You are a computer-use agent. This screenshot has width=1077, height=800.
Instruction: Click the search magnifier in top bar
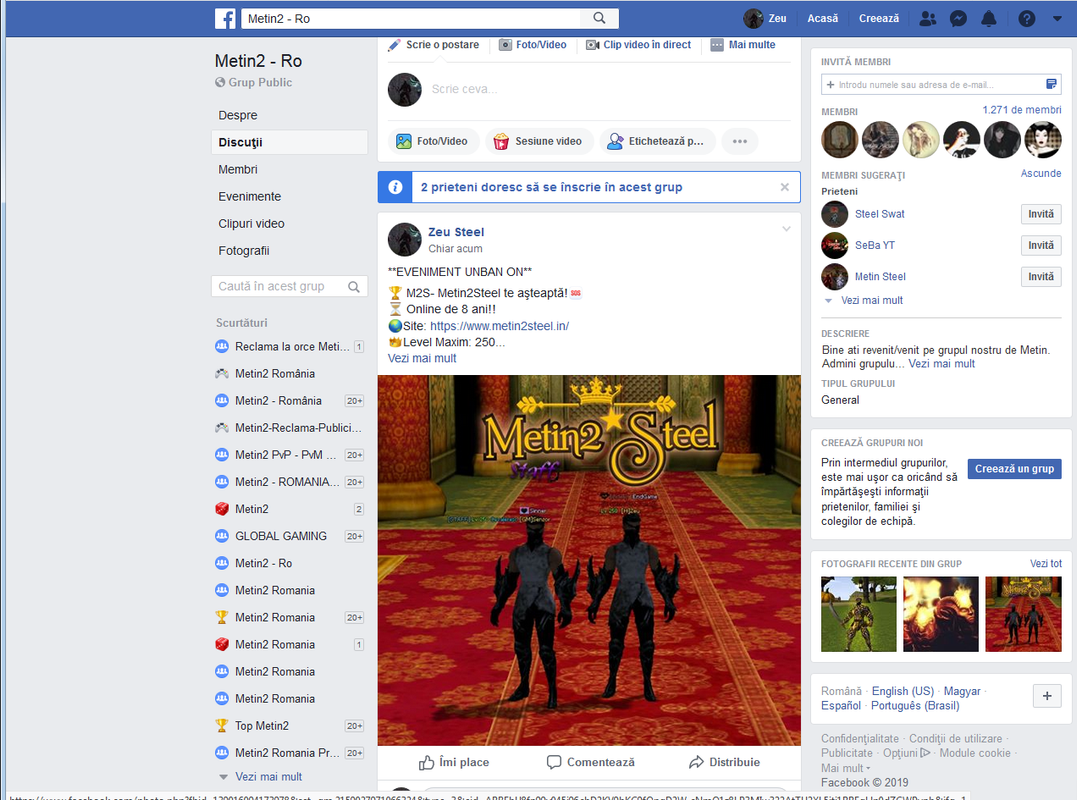pyautogui.click(x=600, y=18)
